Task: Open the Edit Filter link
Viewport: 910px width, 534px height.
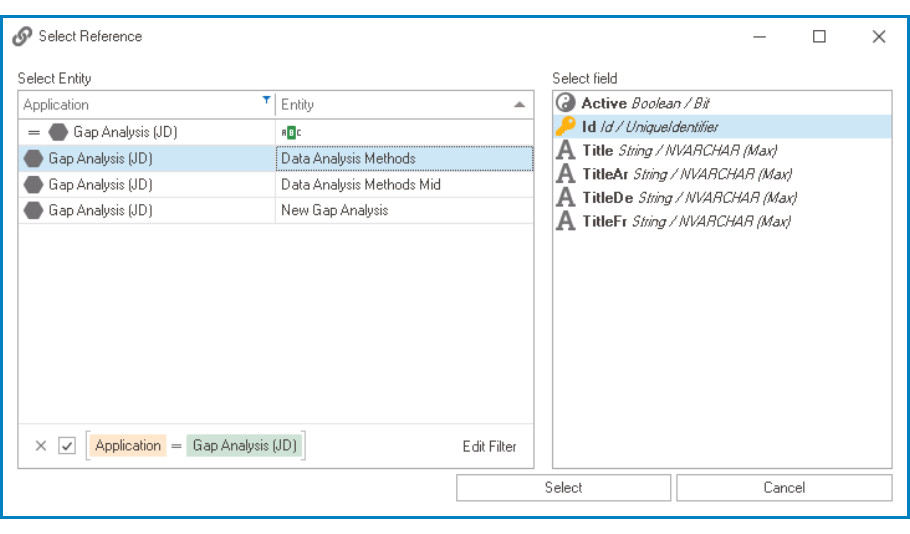Action: (489, 446)
